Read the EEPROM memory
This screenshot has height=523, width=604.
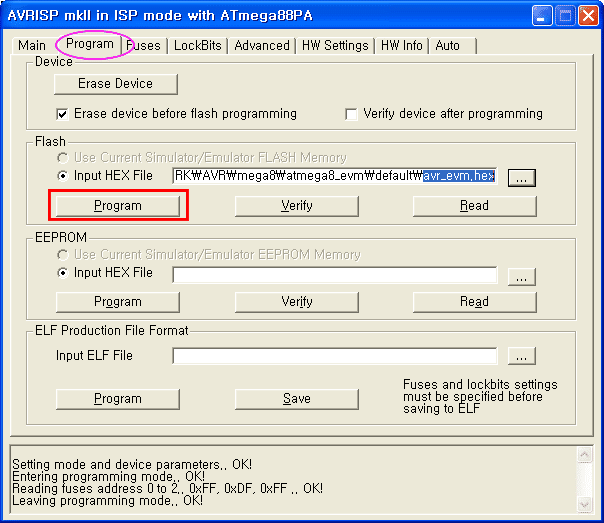point(475,302)
